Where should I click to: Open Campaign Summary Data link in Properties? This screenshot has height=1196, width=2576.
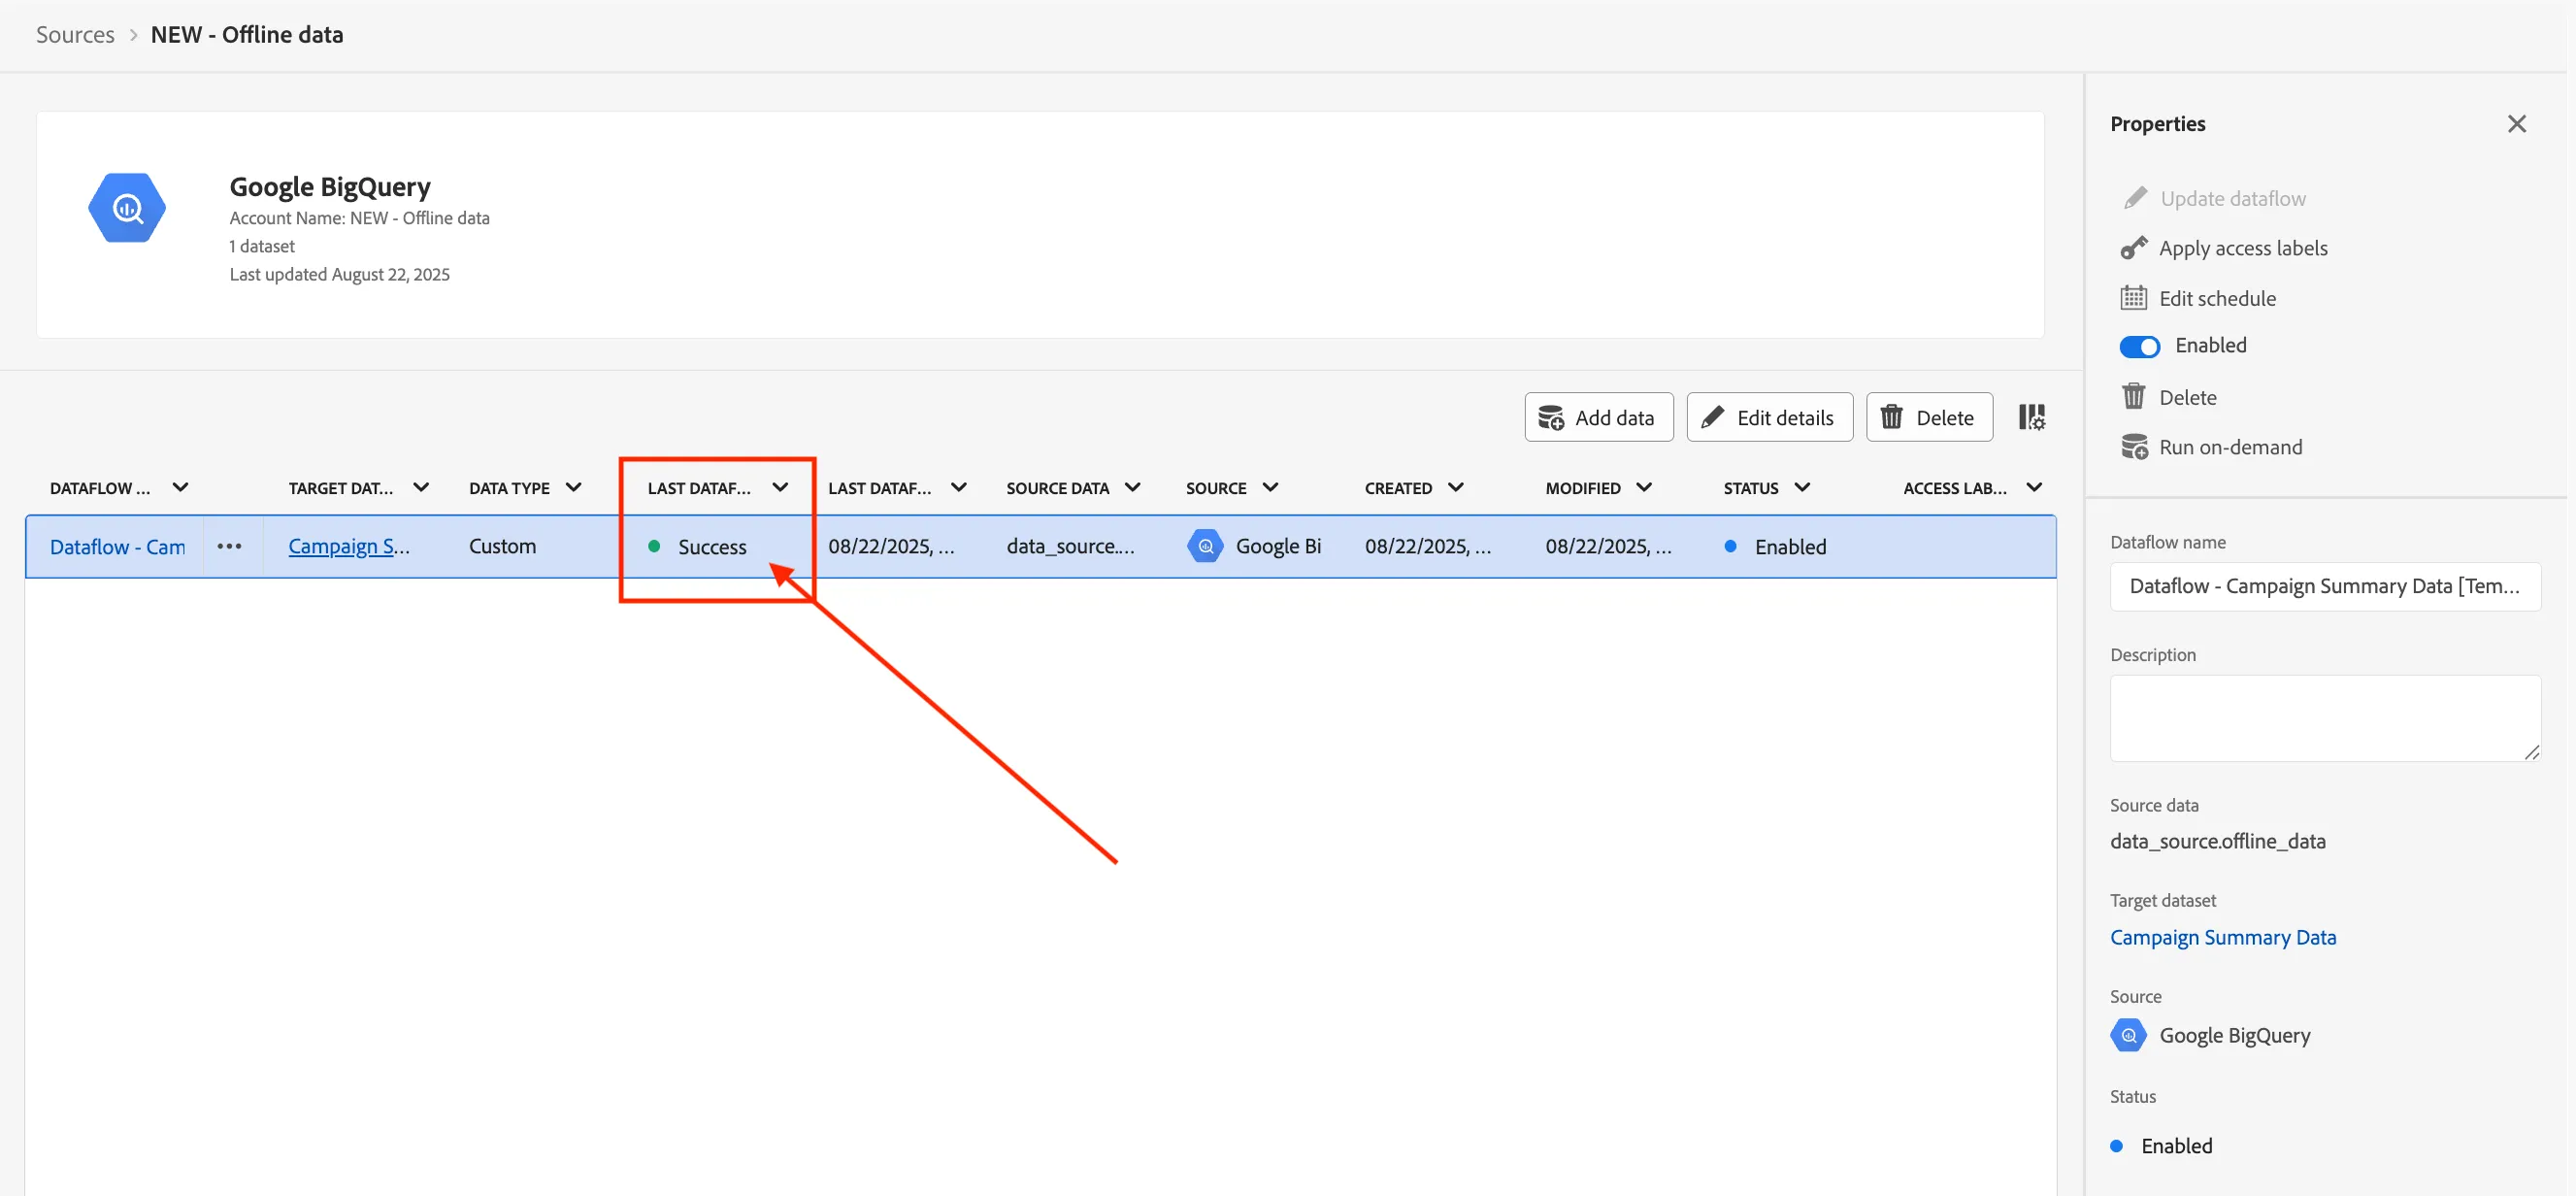[x=2222, y=937]
